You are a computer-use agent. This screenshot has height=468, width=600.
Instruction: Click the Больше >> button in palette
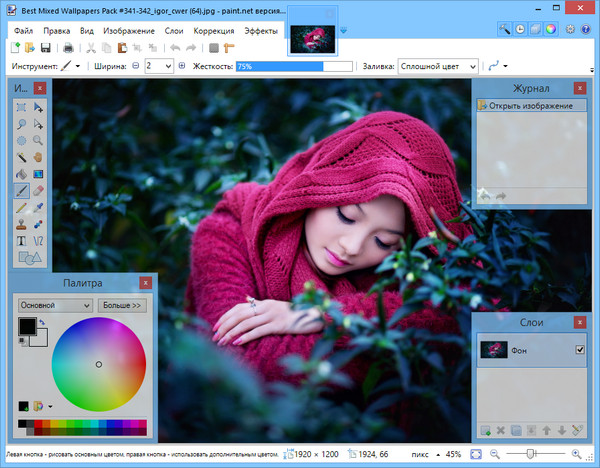[122, 304]
